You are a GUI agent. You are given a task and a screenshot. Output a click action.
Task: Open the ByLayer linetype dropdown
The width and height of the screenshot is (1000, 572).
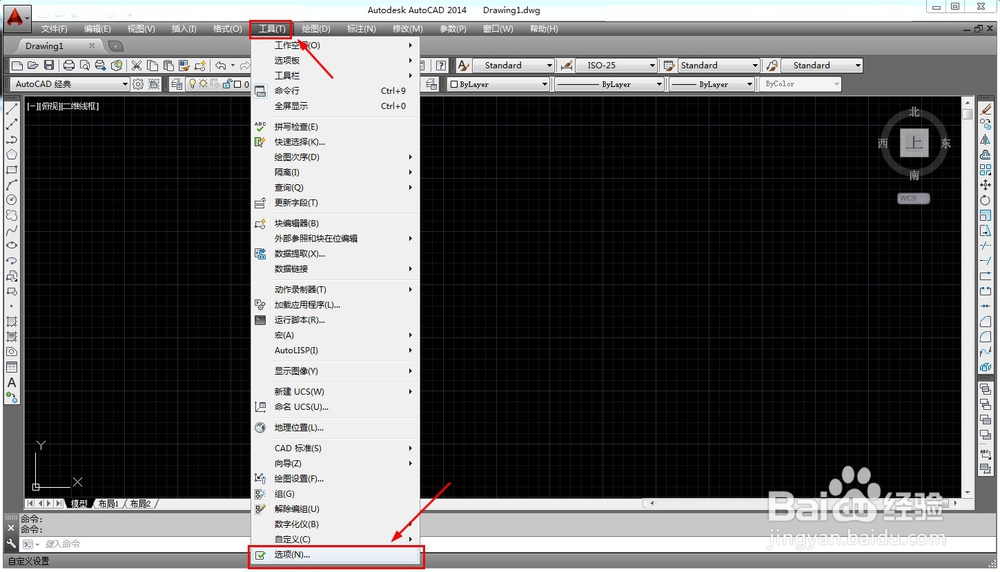coord(609,84)
